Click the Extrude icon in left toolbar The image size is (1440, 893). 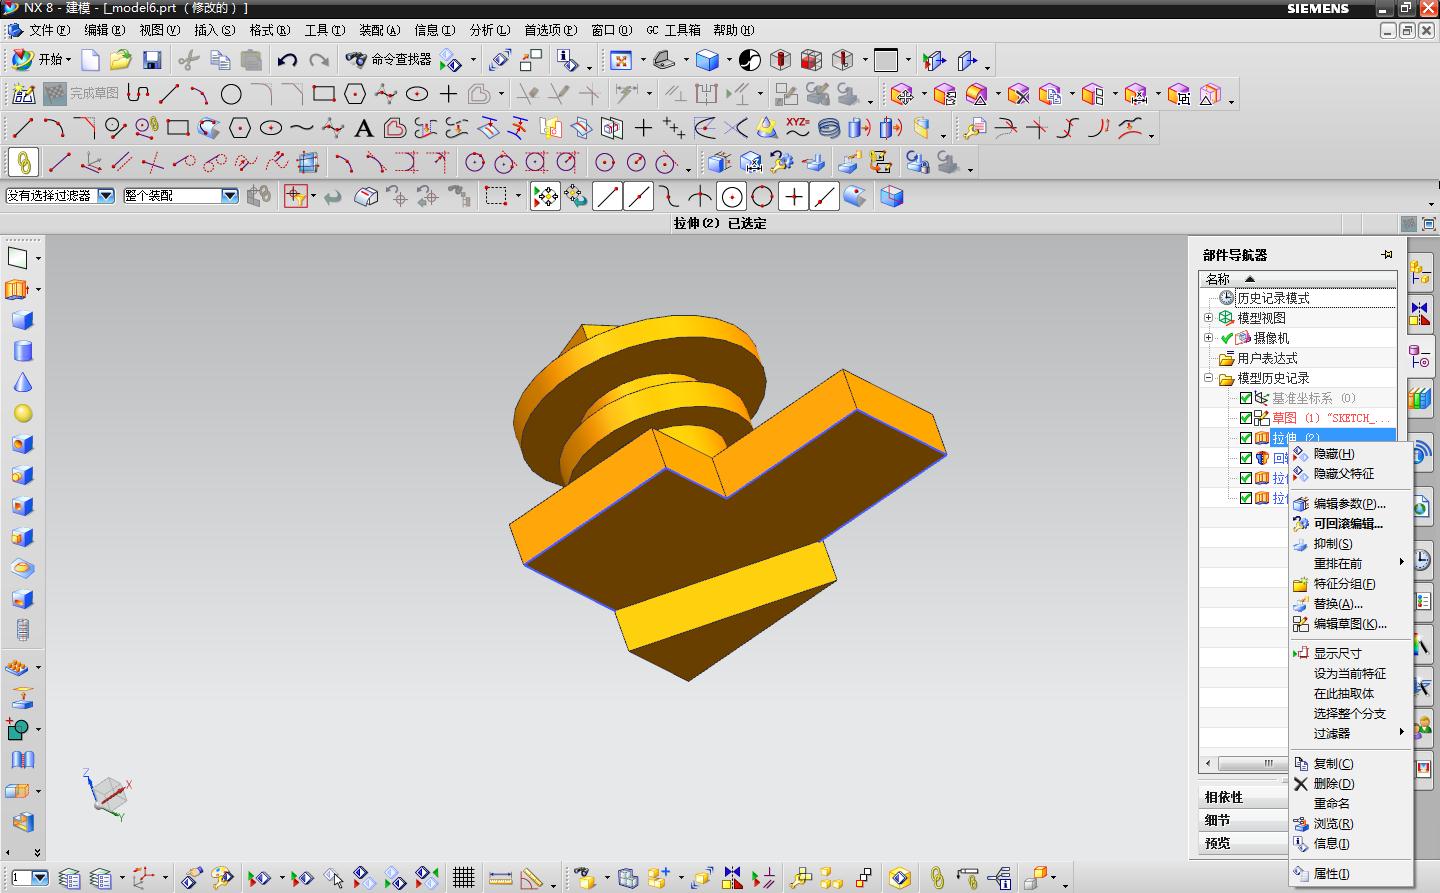point(16,289)
